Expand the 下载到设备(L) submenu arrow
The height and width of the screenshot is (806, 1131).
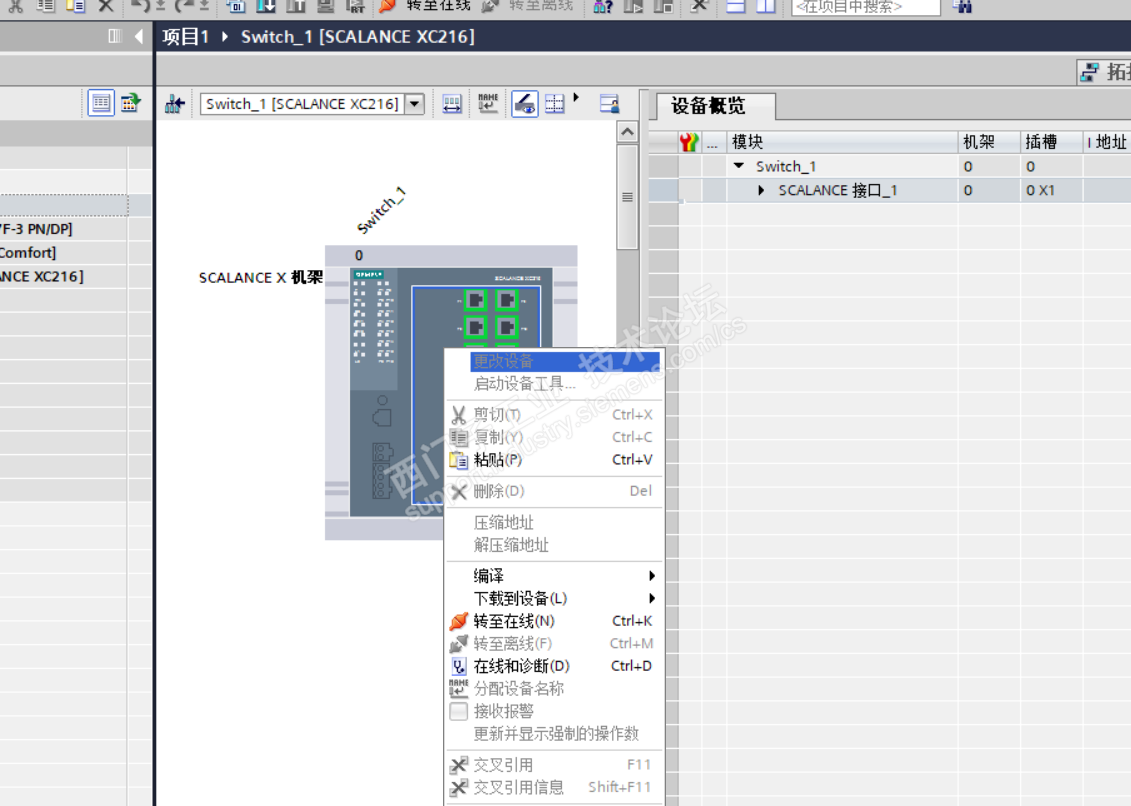pos(652,598)
